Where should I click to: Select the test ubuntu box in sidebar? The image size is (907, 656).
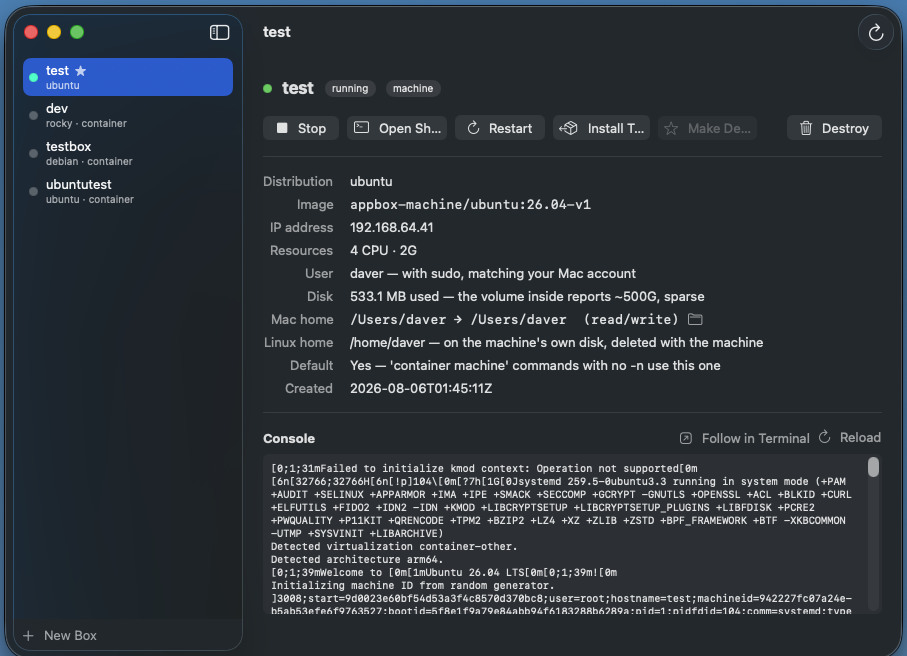pyautogui.click(x=128, y=77)
